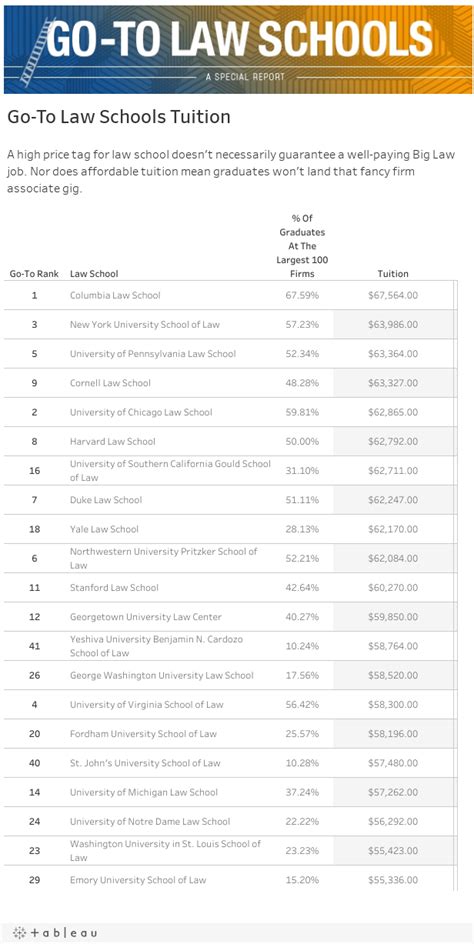Select rank 41 Yeshiva University Cardozo row
The width and height of the screenshot is (474, 944).
(228, 646)
